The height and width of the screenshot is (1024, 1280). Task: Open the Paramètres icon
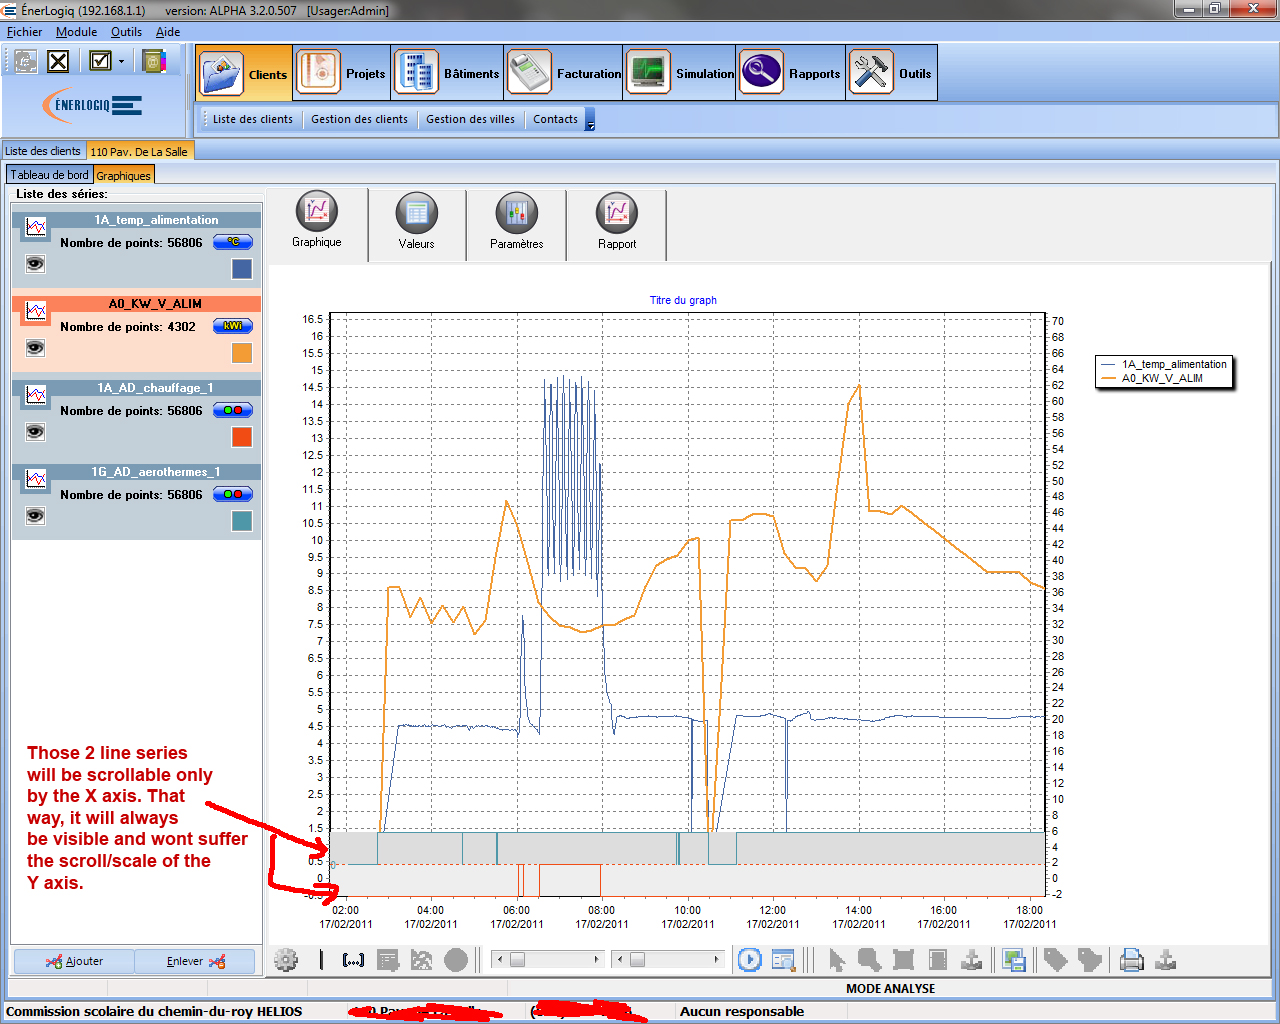(517, 212)
